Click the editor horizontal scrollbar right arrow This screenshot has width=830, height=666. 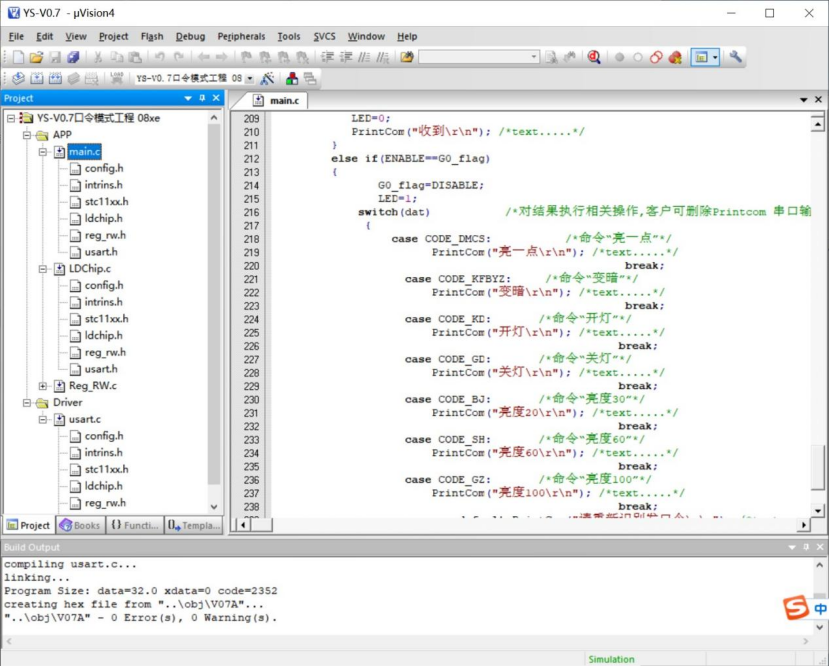[x=804, y=525]
